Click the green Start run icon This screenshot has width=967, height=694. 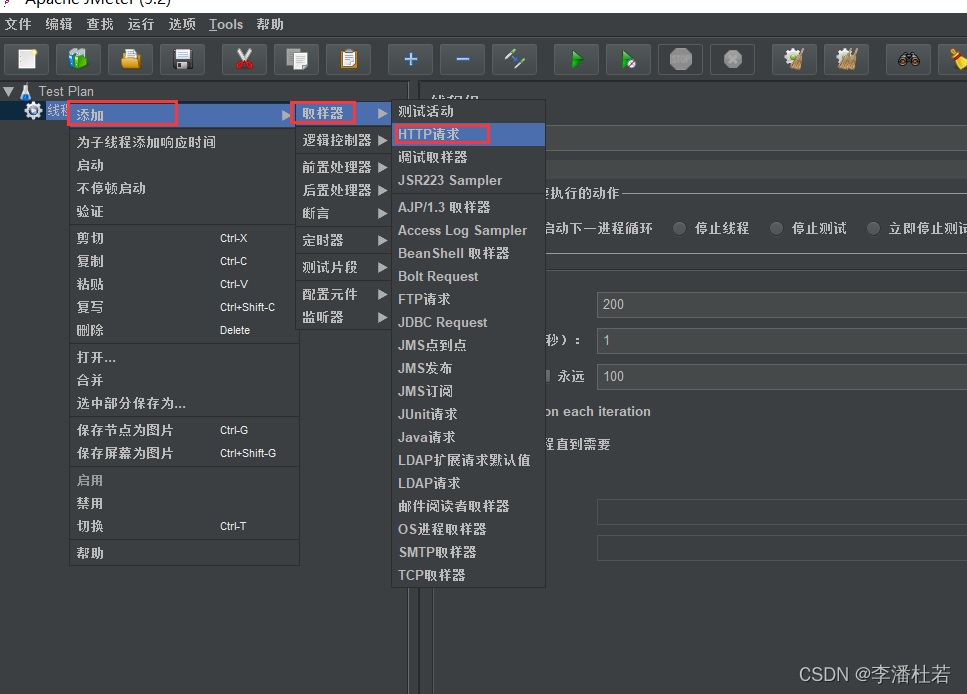coord(577,59)
